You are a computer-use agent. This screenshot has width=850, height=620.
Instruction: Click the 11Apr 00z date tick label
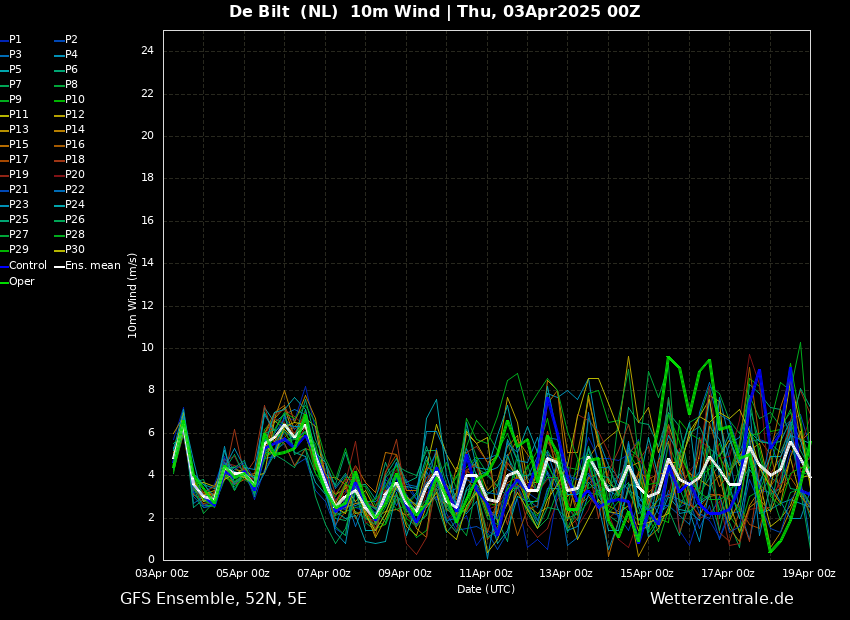[x=486, y=574]
